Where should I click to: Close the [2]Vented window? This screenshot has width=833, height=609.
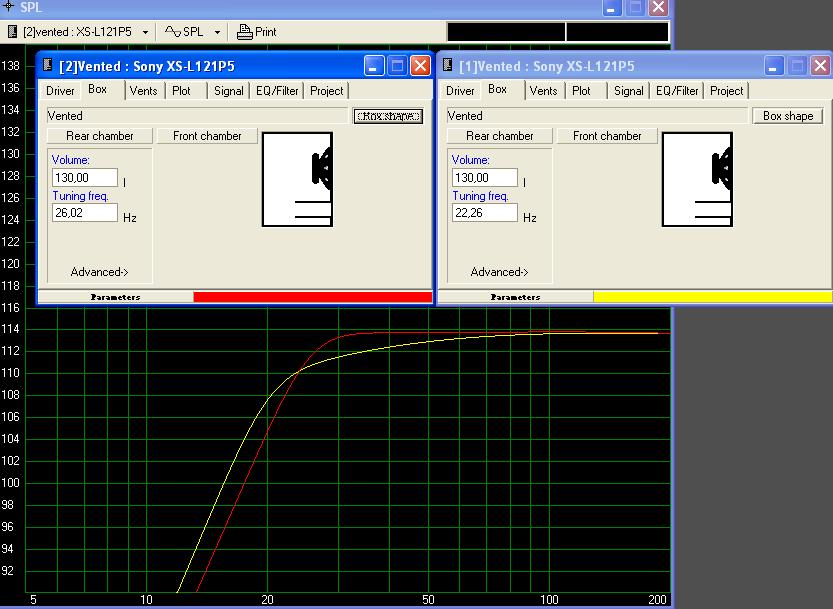(x=420, y=66)
